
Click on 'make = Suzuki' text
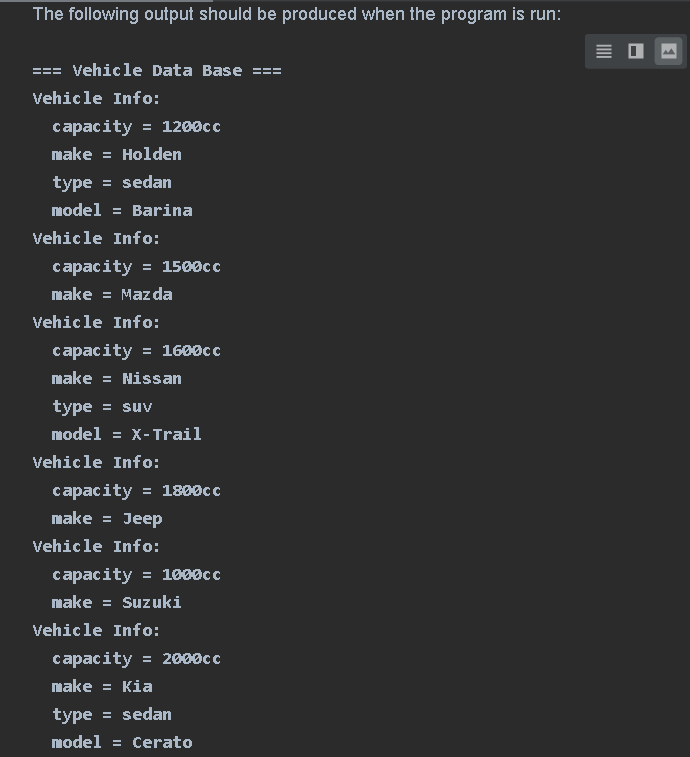coord(117,602)
